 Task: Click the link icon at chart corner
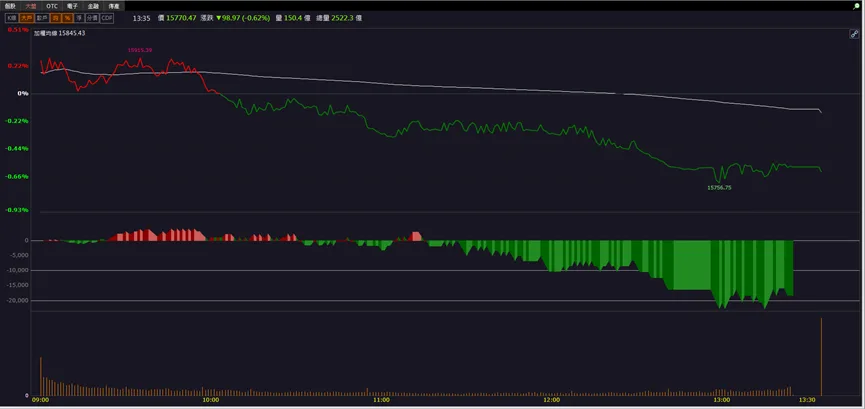pos(854,34)
